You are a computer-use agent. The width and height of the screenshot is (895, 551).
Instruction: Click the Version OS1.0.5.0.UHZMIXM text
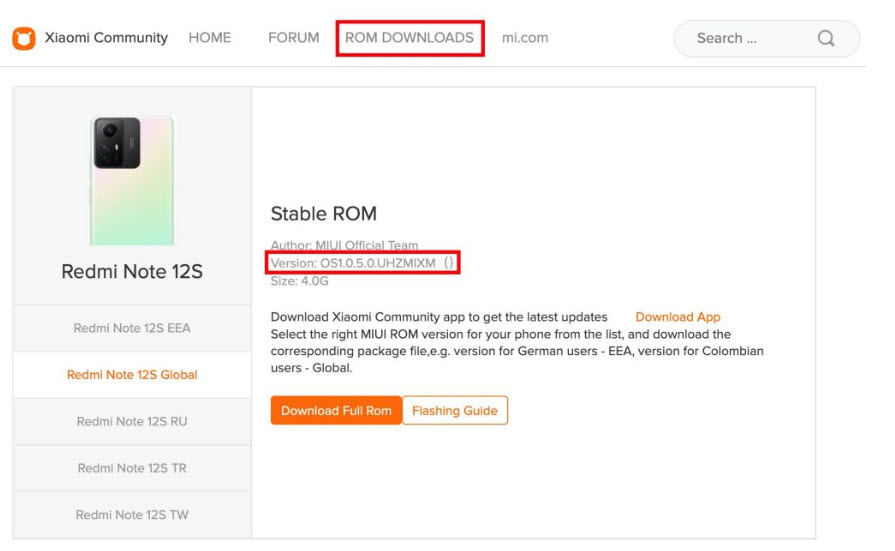362,263
